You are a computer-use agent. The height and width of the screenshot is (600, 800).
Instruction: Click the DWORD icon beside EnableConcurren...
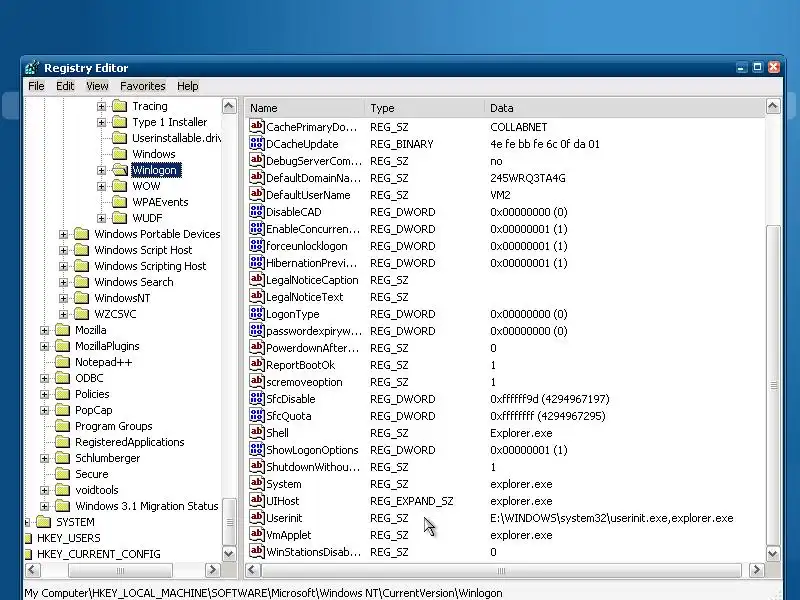tap(257, 228)
